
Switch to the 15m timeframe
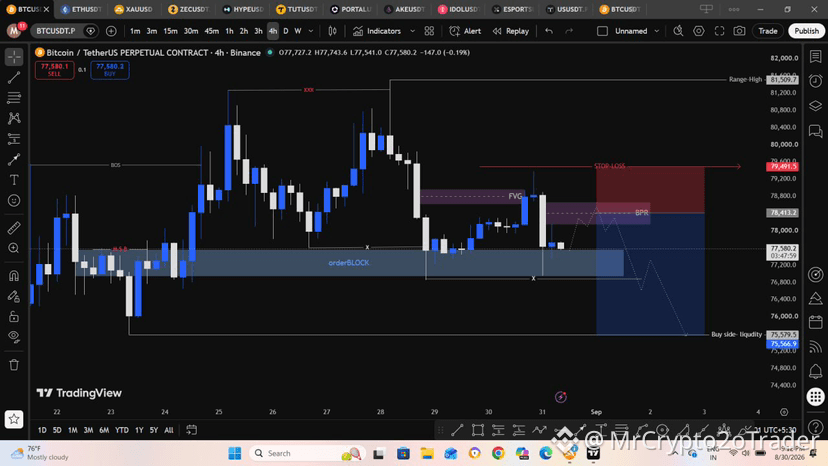(170, 31)
